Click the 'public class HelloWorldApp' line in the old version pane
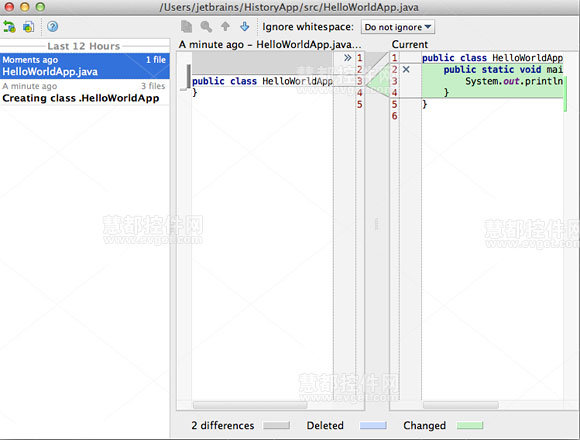This screenshot has width=580, height=440. pyautogui.click(x=262, y=81)
